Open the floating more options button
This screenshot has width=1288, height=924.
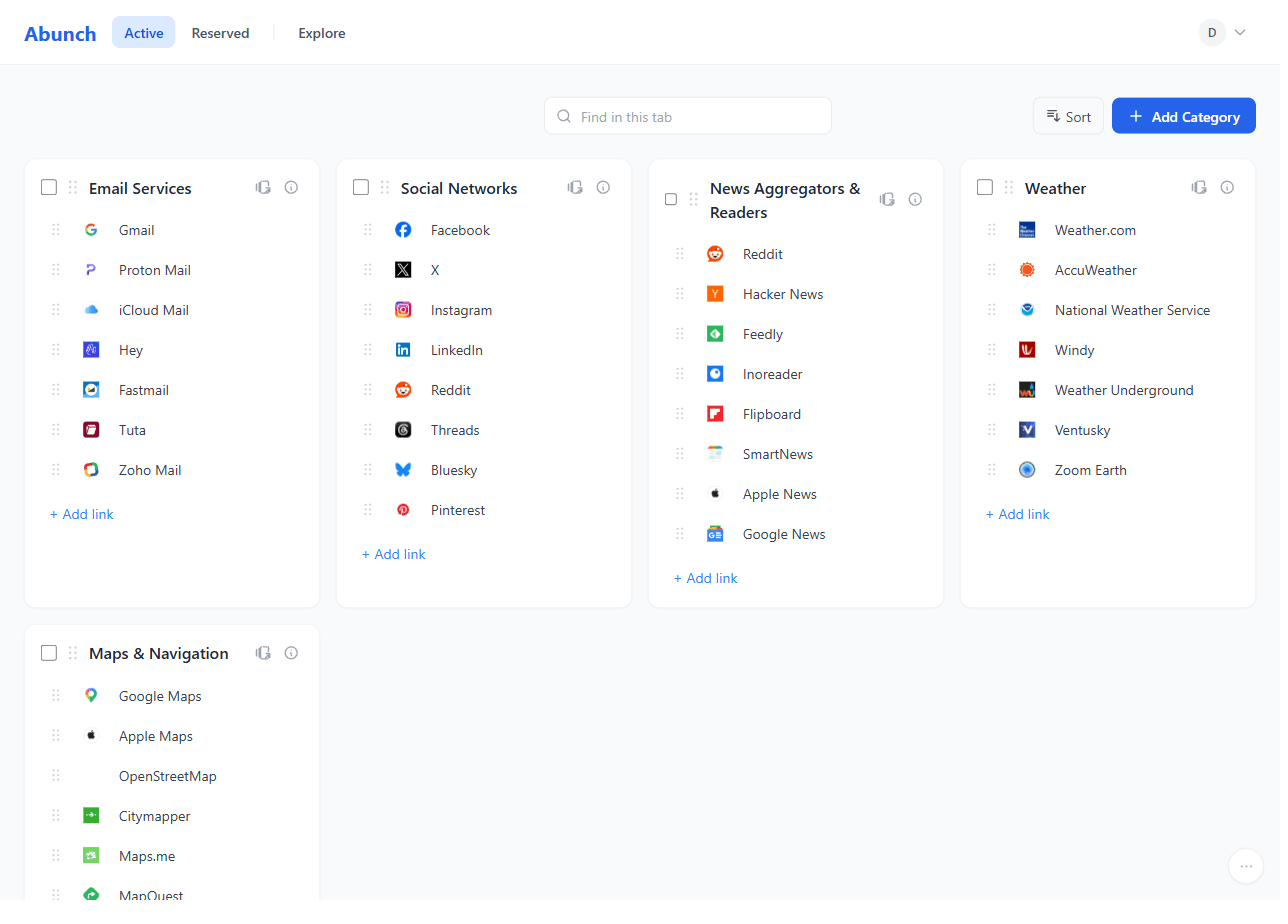point(1246,866)
